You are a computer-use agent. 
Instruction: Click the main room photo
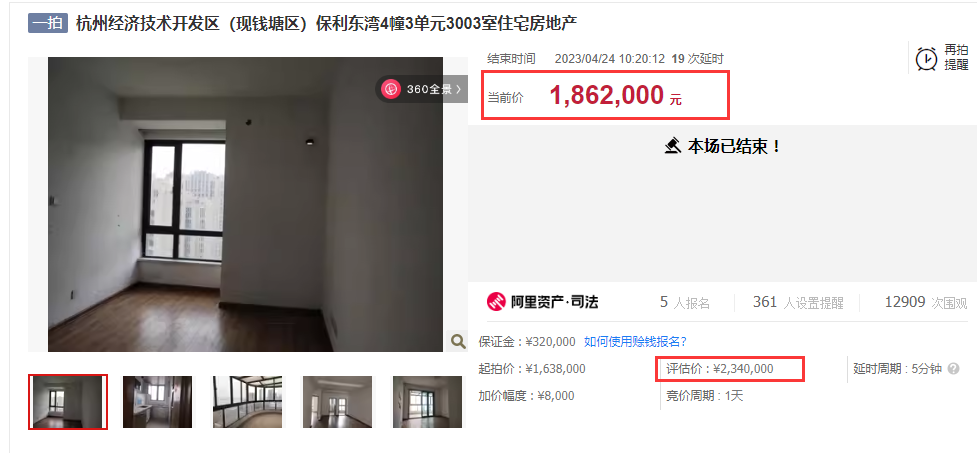245,204
